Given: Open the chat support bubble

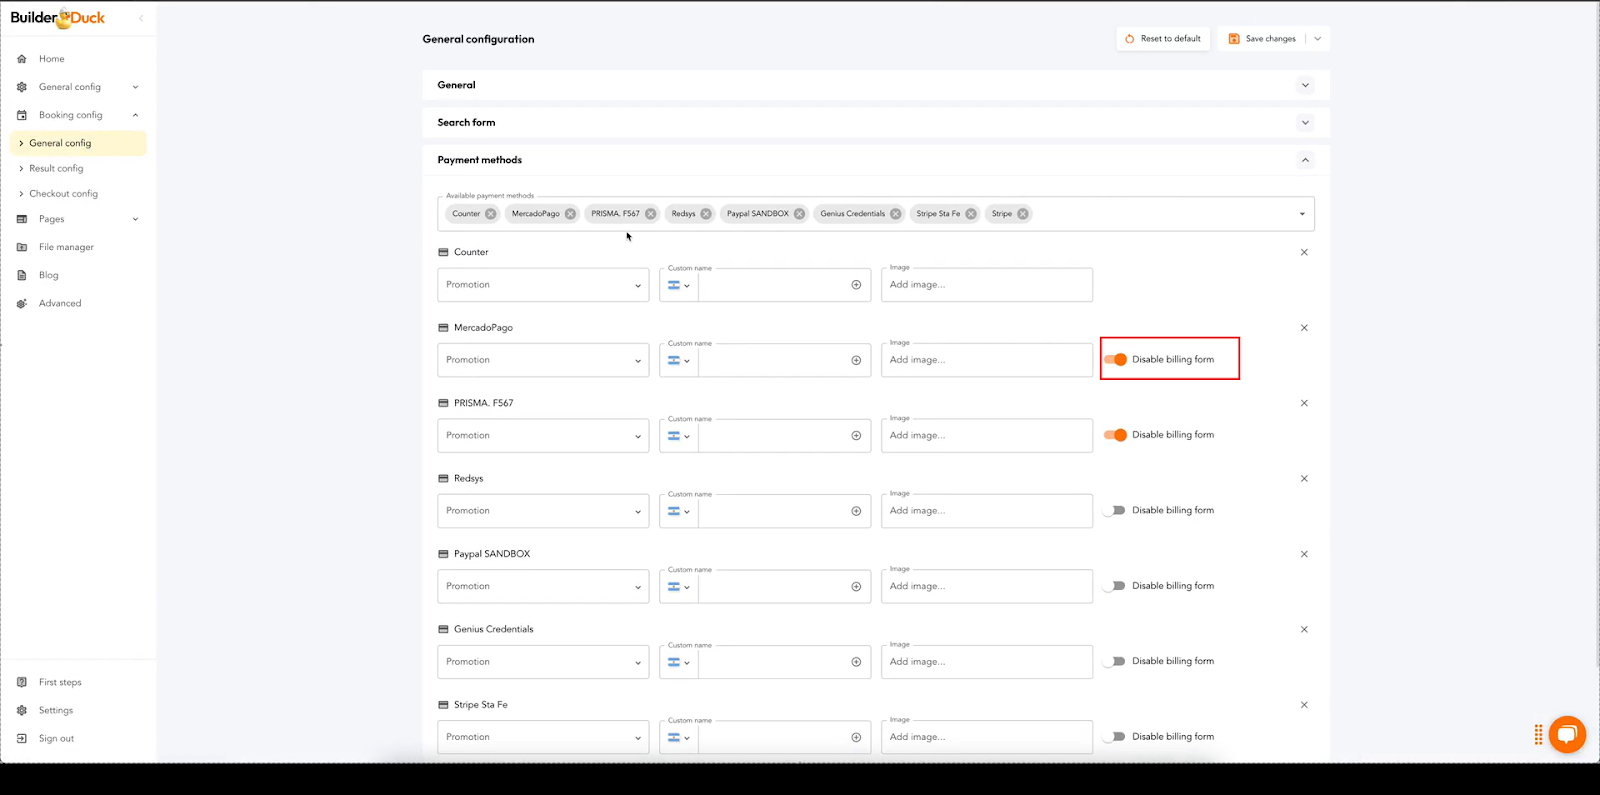Looking at the screenshot, I should (x=1567, y=735).
